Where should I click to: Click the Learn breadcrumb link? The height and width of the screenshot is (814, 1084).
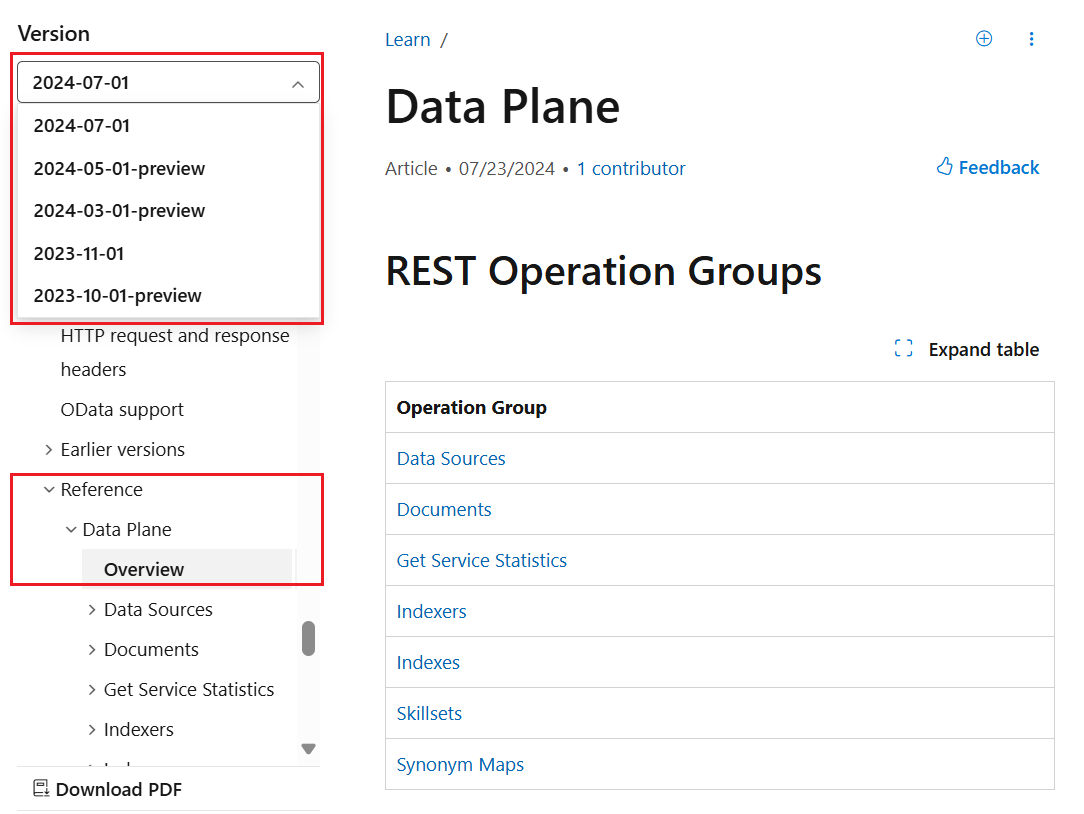[x=407, y=40]
